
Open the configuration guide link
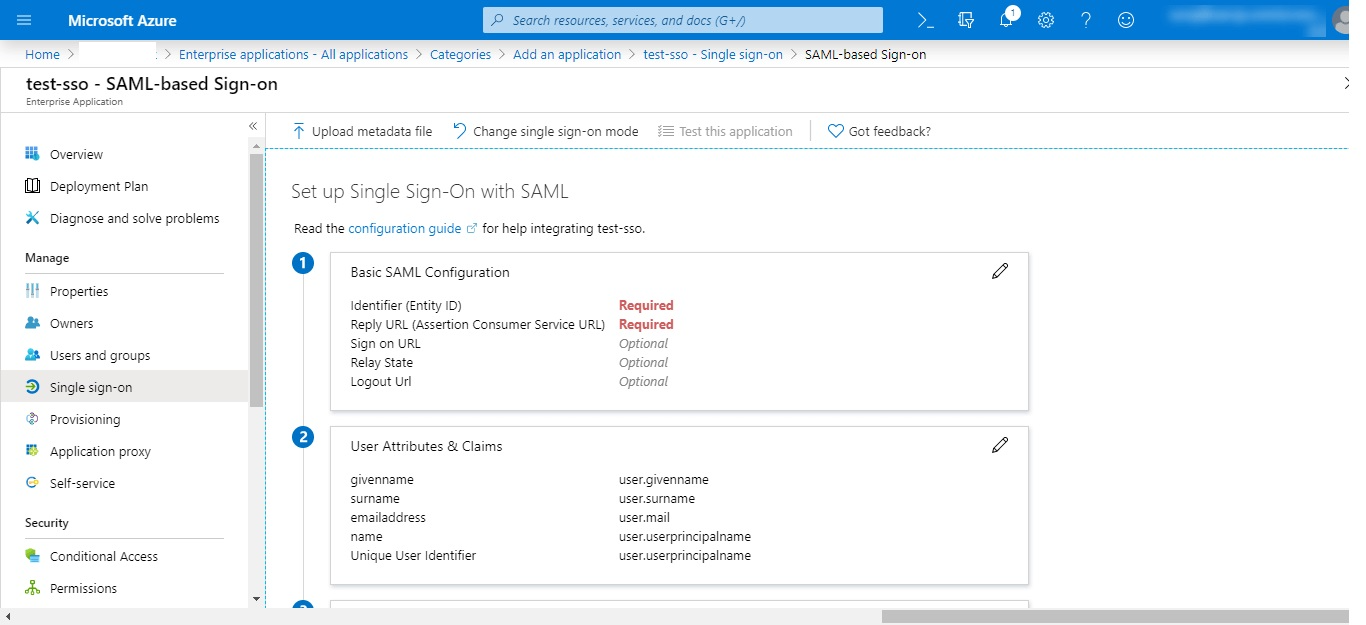pyautogui.click(x=405, y=228)
